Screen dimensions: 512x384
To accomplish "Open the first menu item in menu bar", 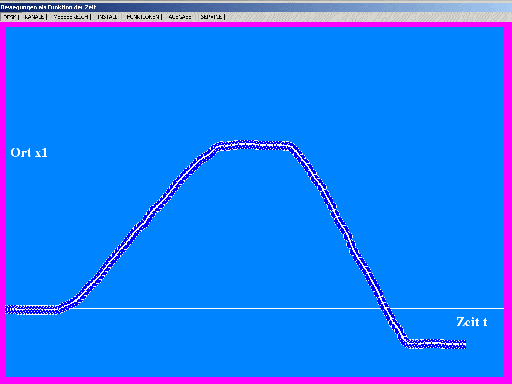I will click(x=10, y=17).
